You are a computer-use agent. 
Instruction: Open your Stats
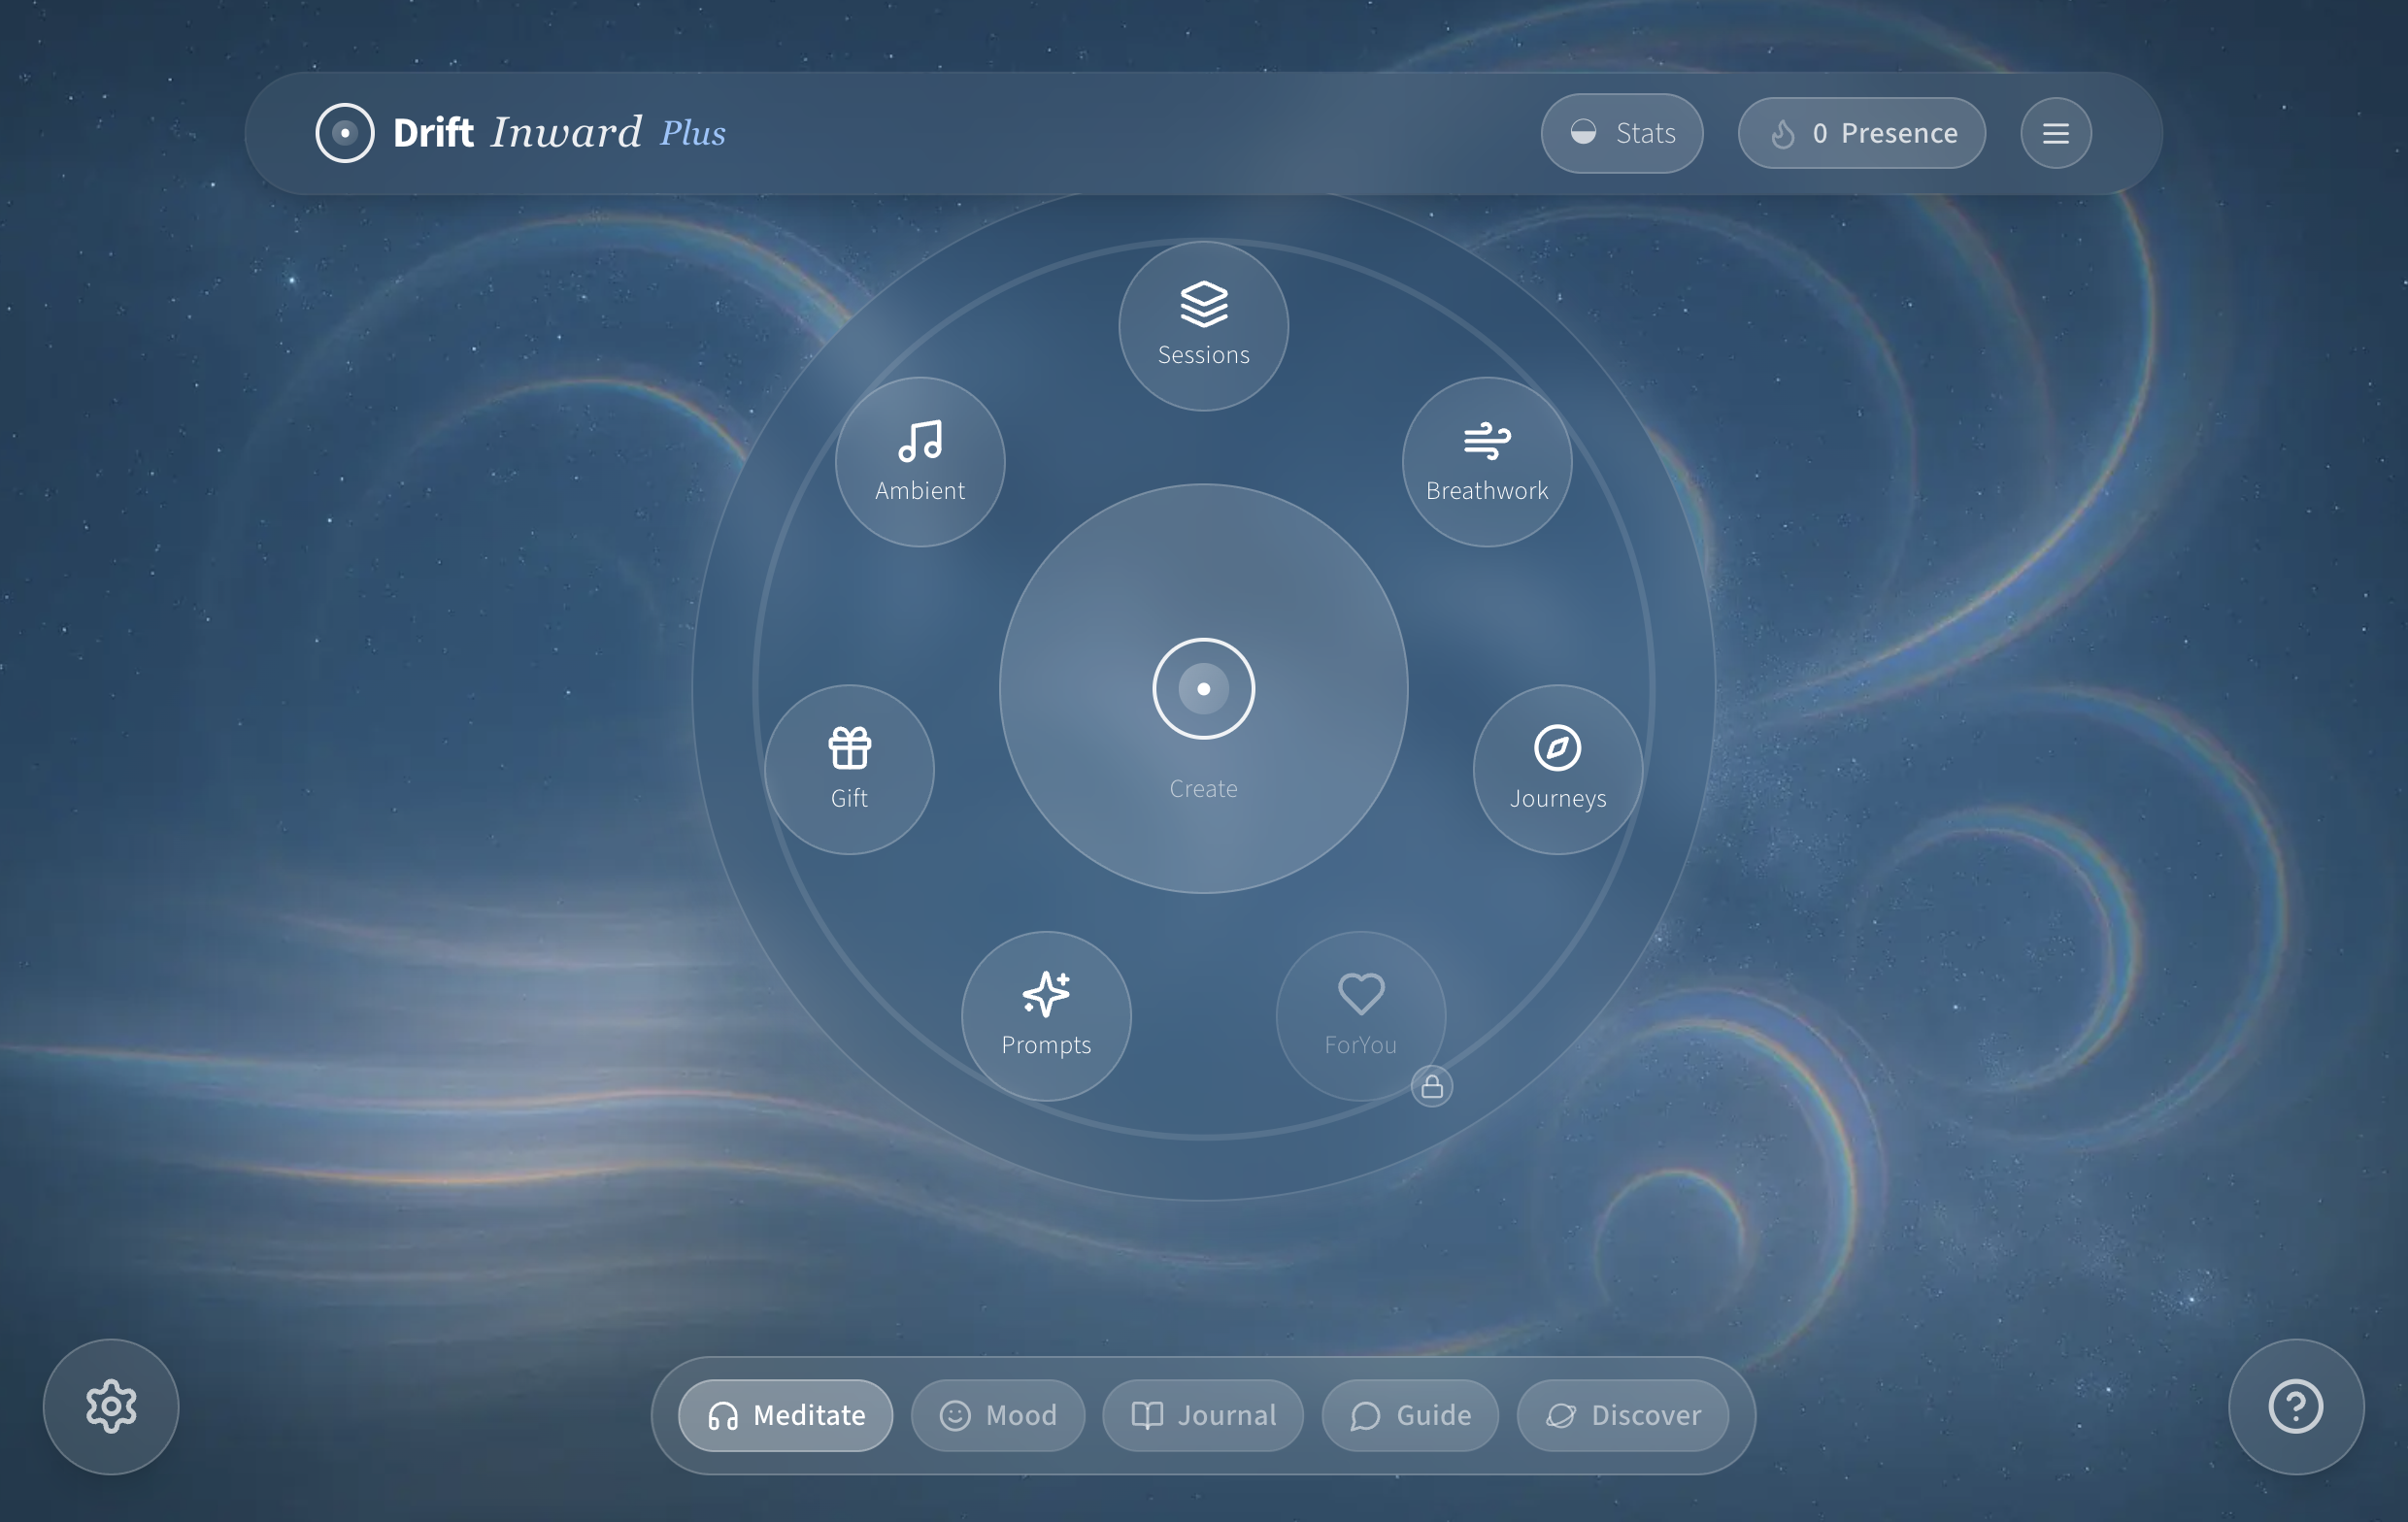[1621, 132]
